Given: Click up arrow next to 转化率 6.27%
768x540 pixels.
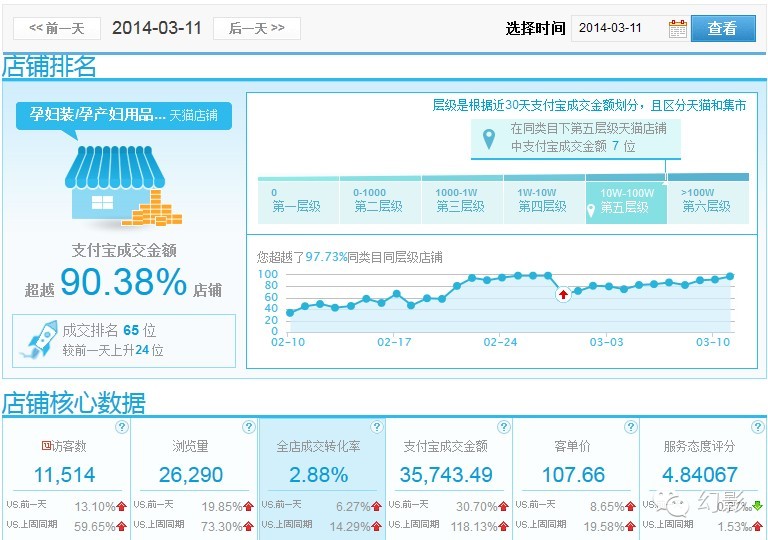Looking at the screenshot, I should [376, 506].
